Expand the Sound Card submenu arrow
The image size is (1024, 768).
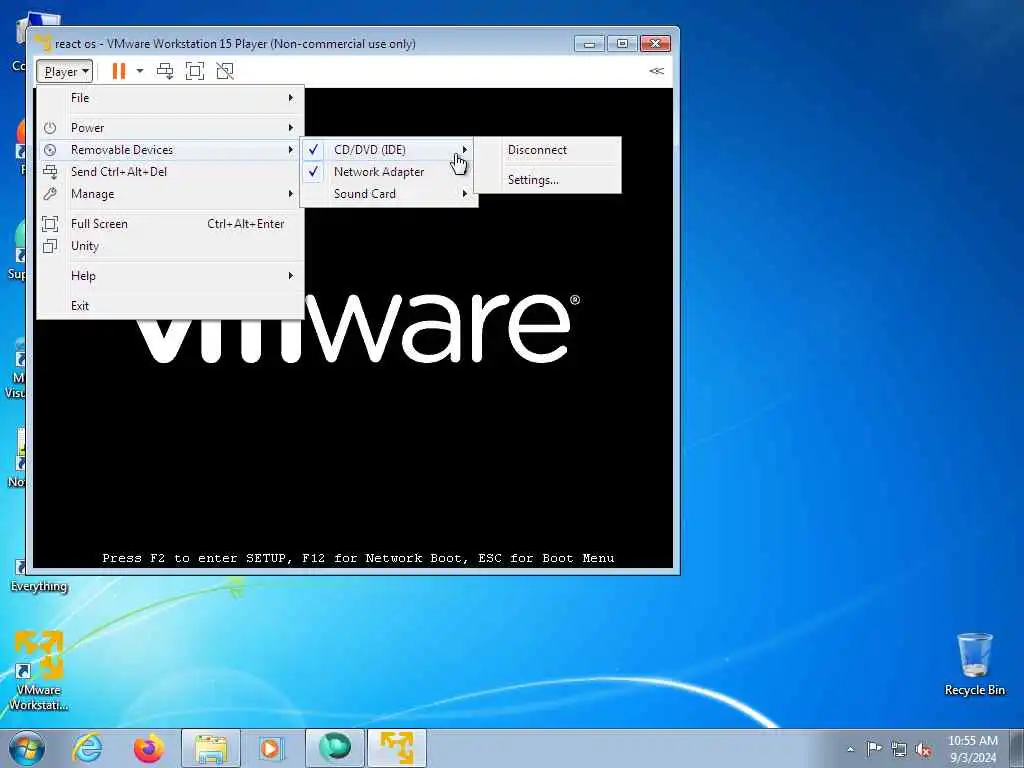pyautogui.click(x=465, y=194)
